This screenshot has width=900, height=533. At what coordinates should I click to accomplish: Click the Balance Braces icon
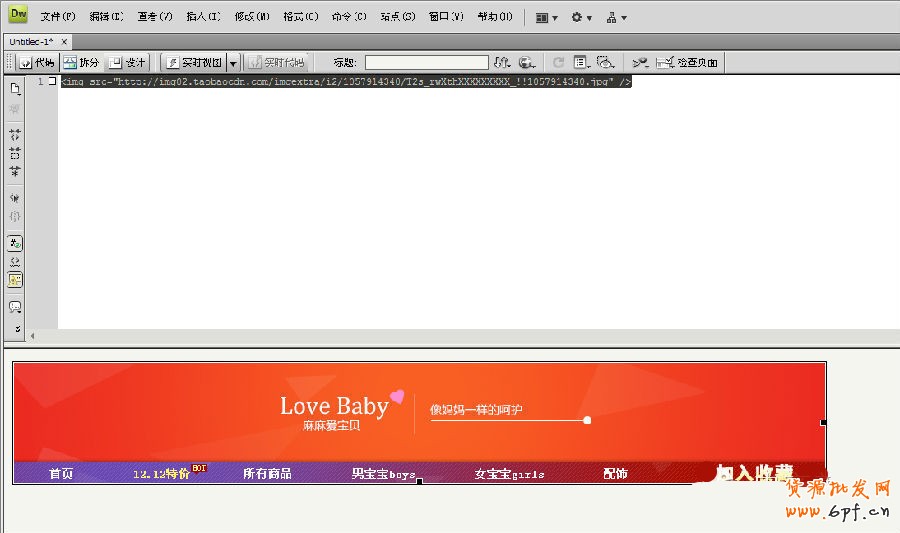15,216
